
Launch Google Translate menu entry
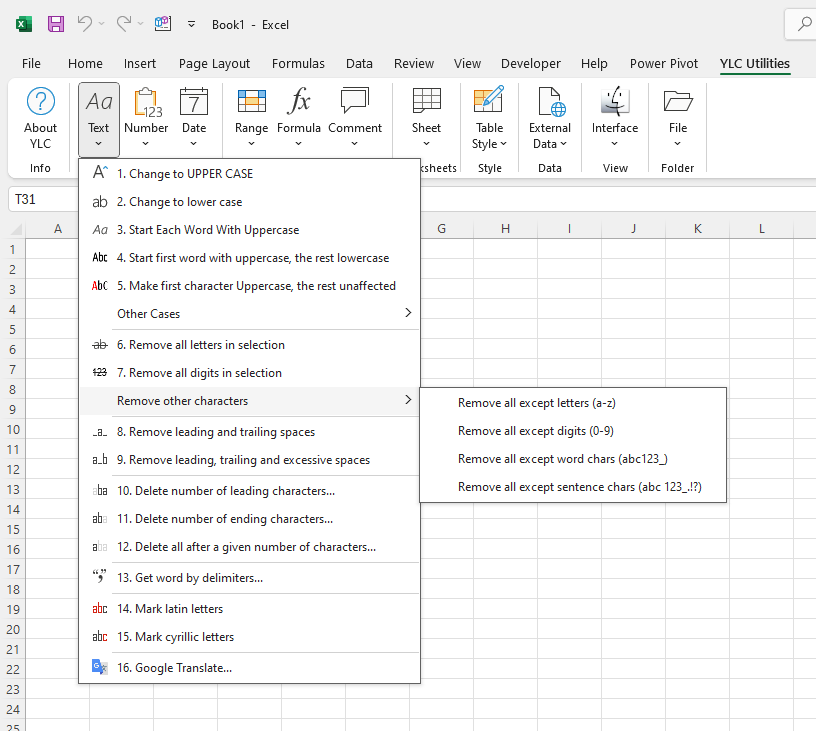[x=174, y=668]
